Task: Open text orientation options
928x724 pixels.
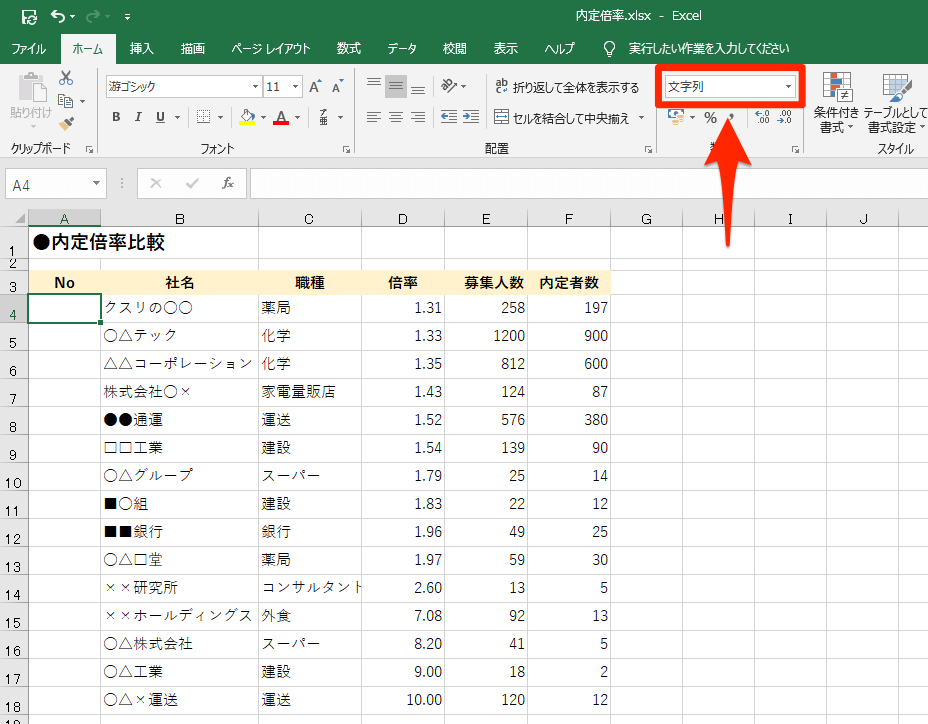Action: pyautogui.click(x=453, y=86)
